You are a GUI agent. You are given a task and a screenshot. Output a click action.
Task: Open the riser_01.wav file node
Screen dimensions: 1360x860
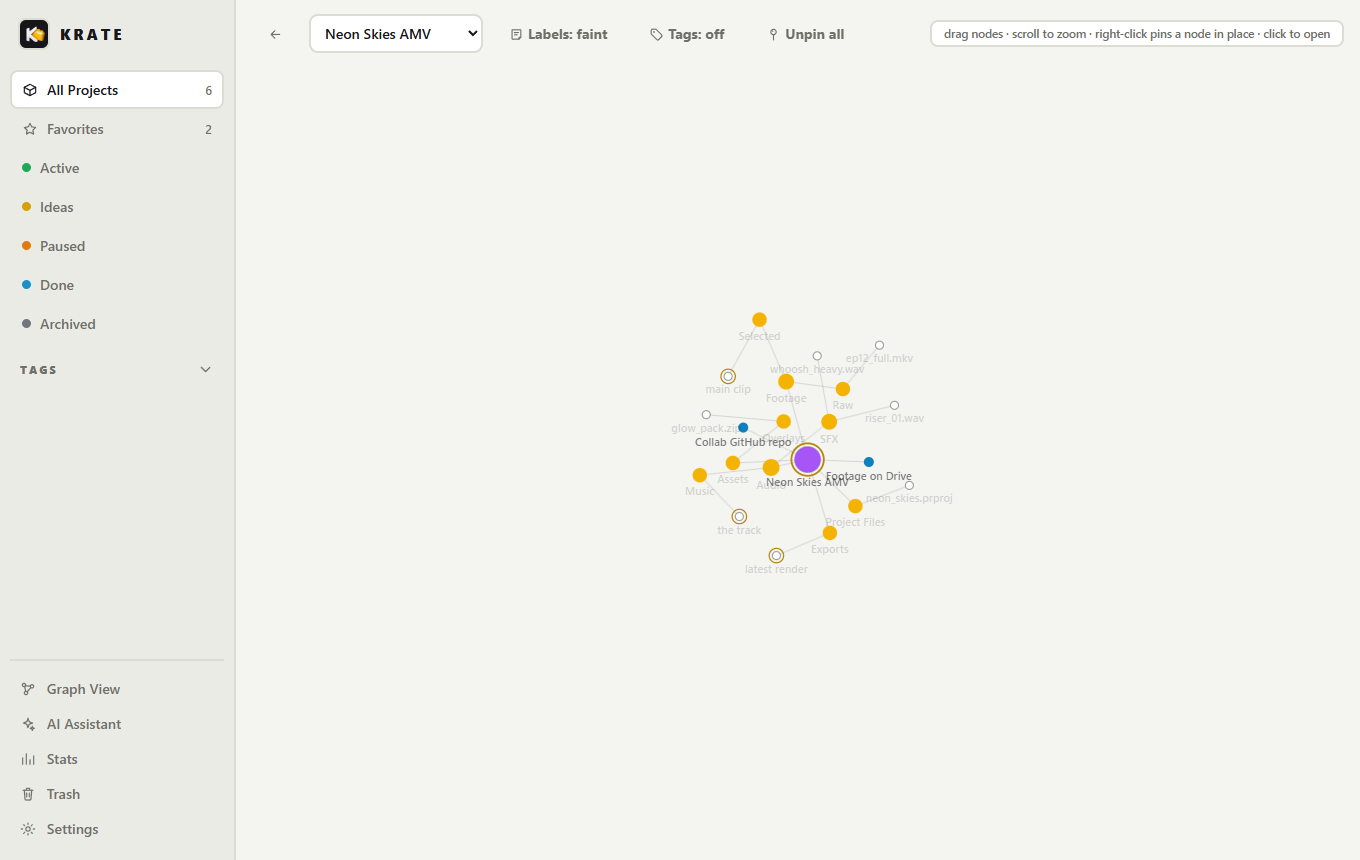tap(895, 406)
